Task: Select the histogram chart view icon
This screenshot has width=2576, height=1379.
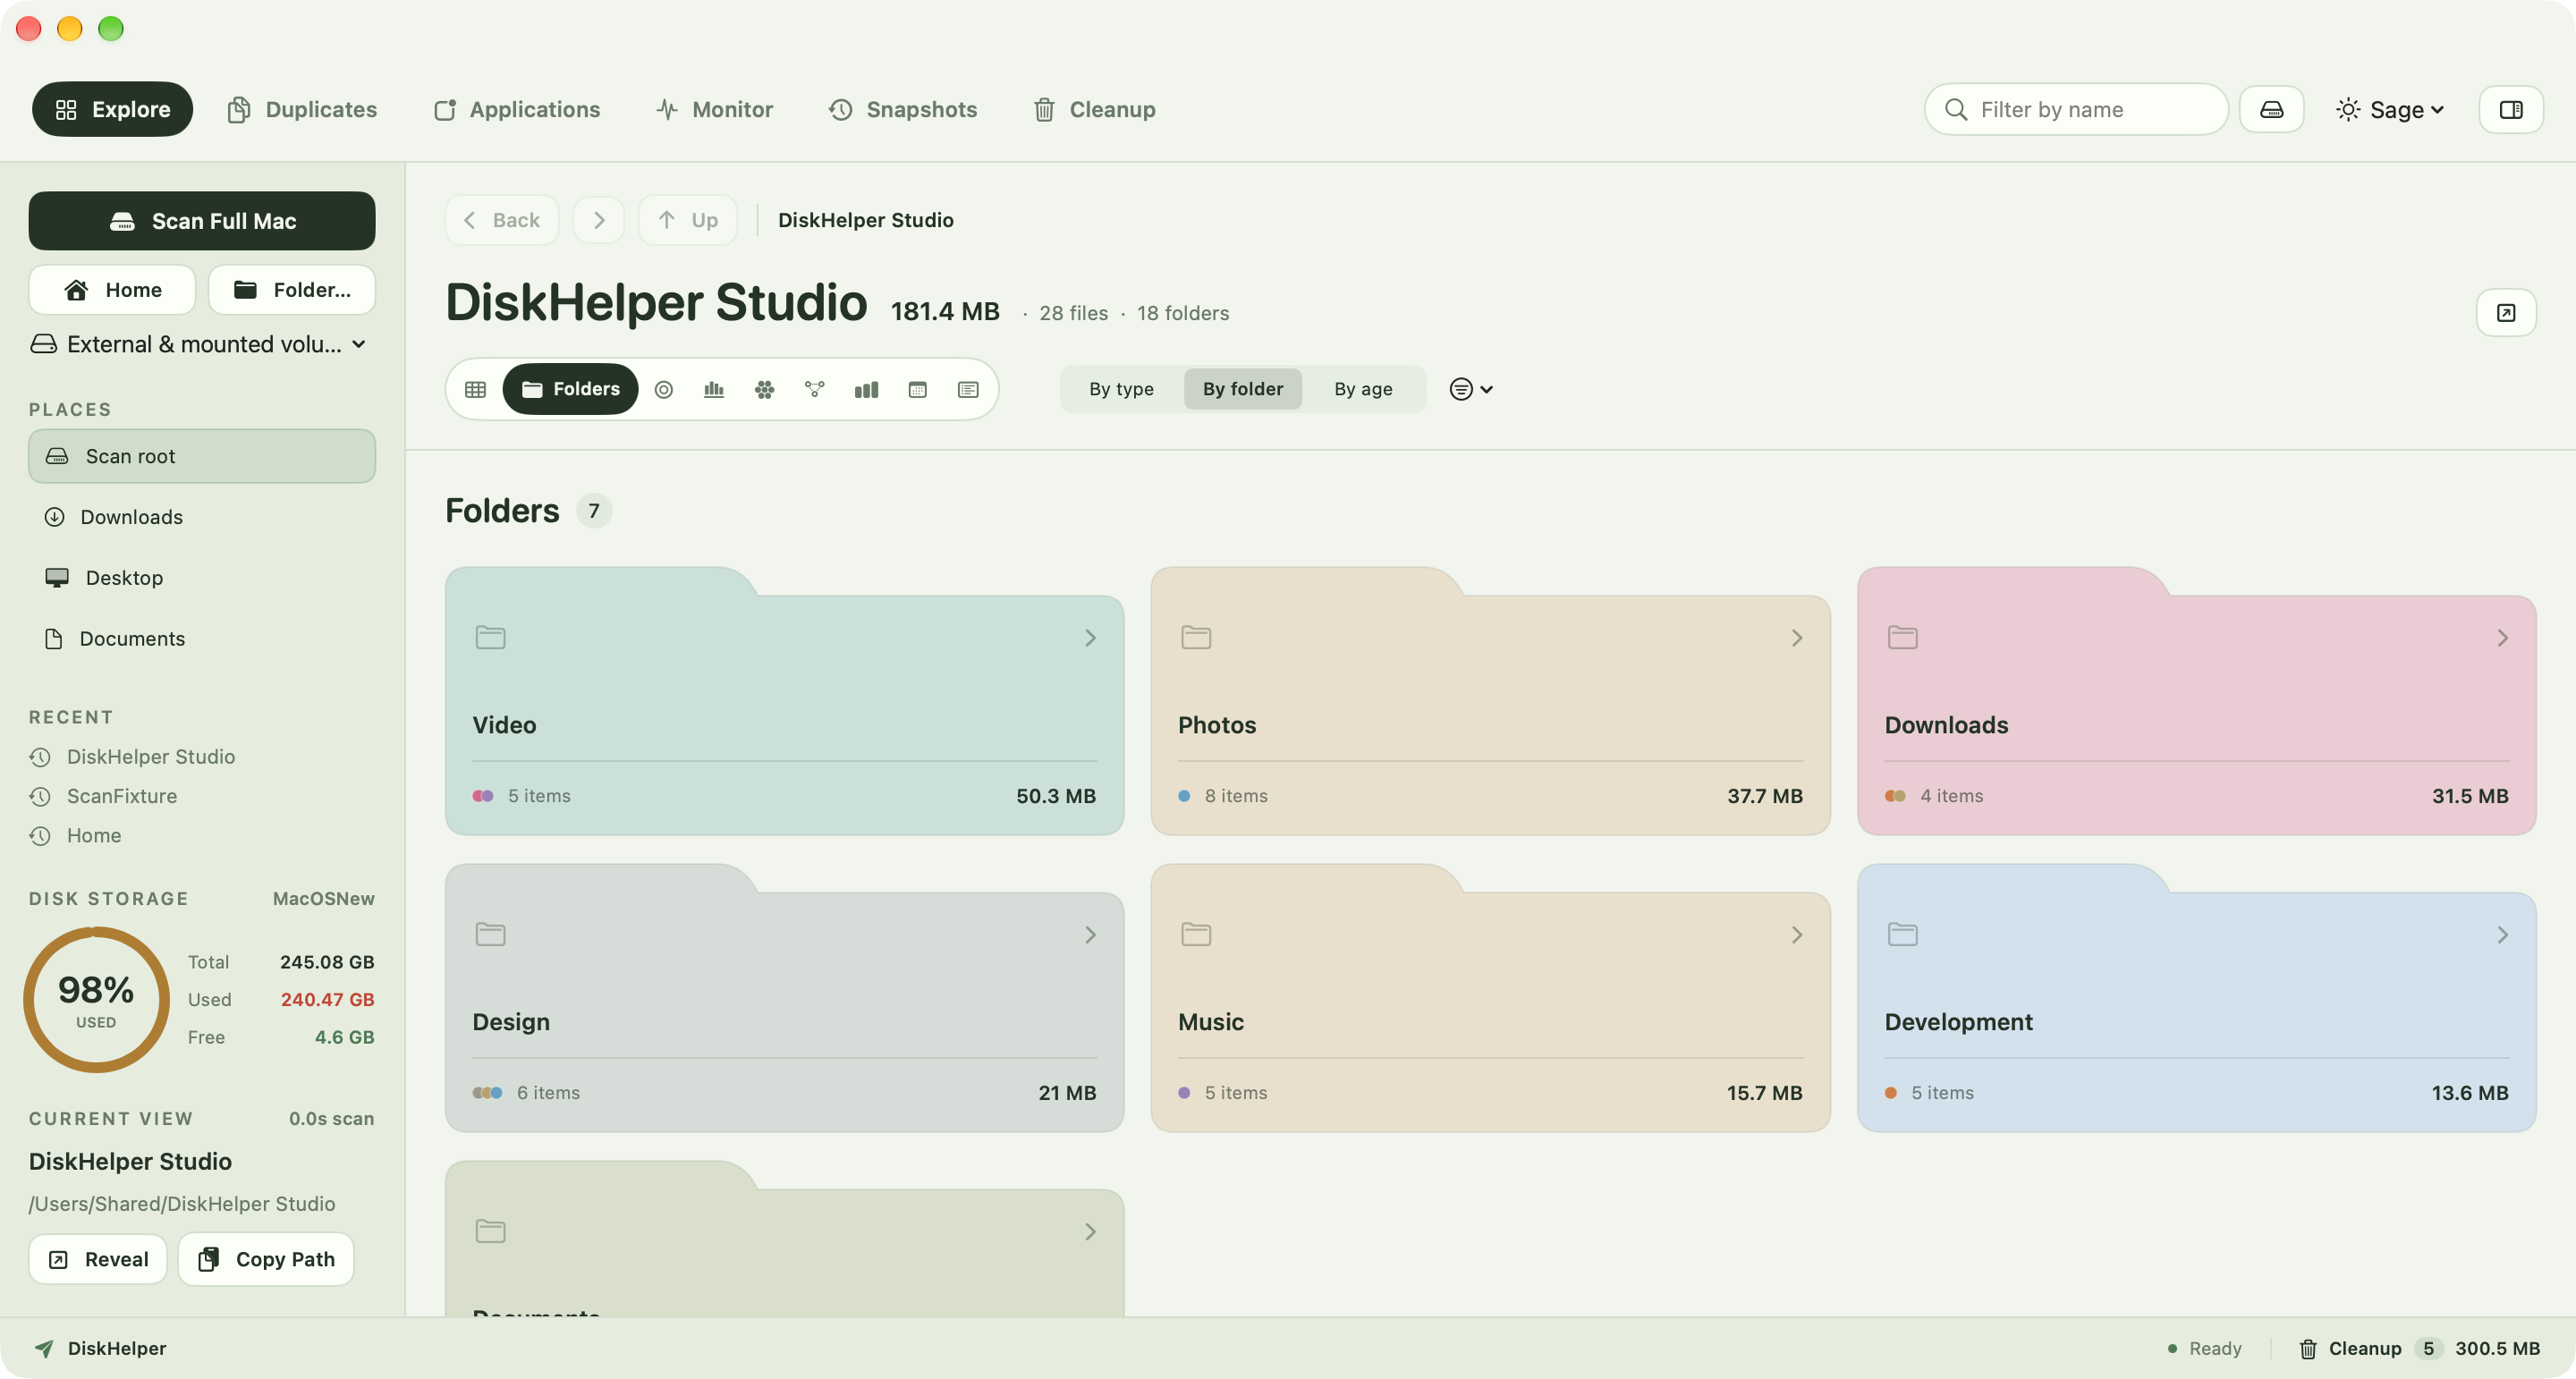Action: tap(714, 389)
